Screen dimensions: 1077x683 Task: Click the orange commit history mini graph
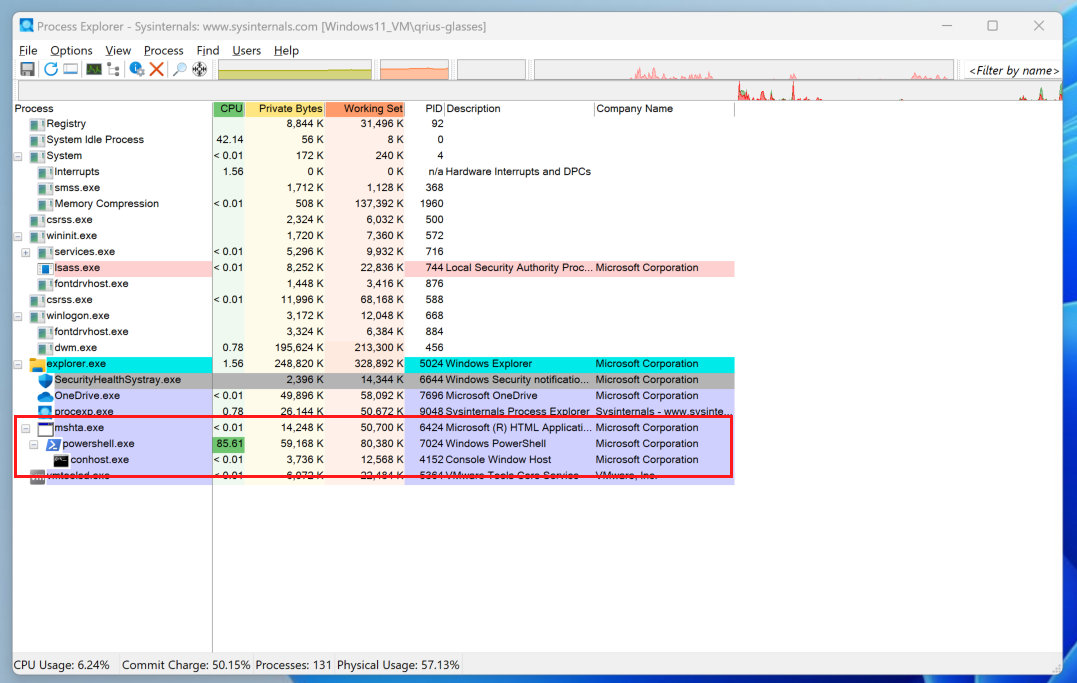(414, 70)
